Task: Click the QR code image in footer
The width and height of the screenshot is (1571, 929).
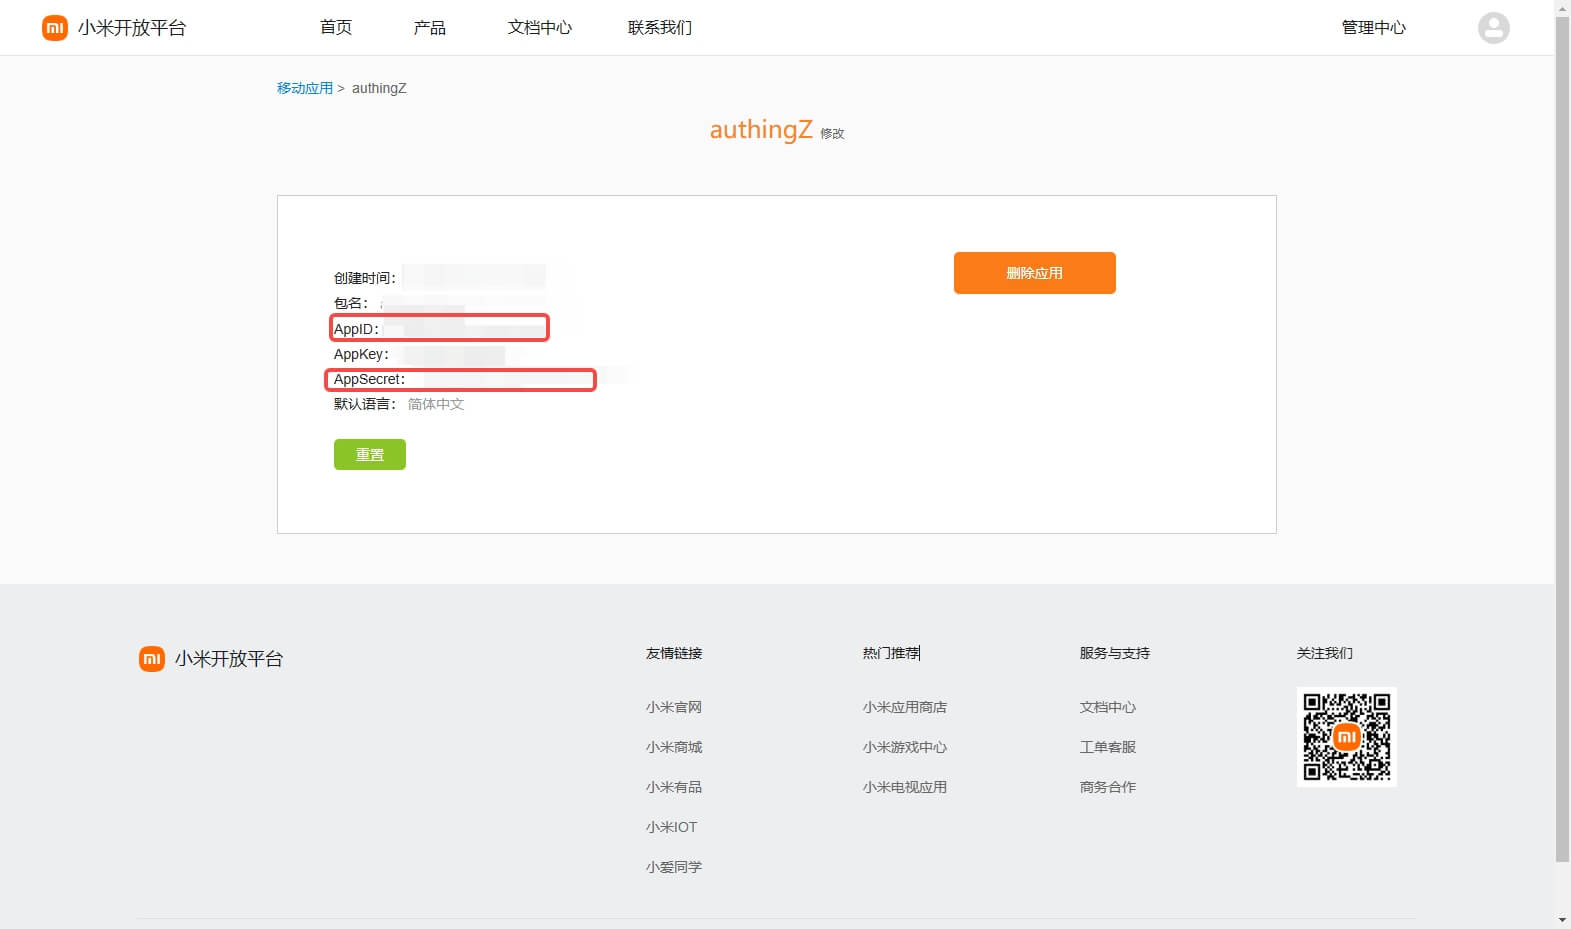Action: [x=1346, y=737]
